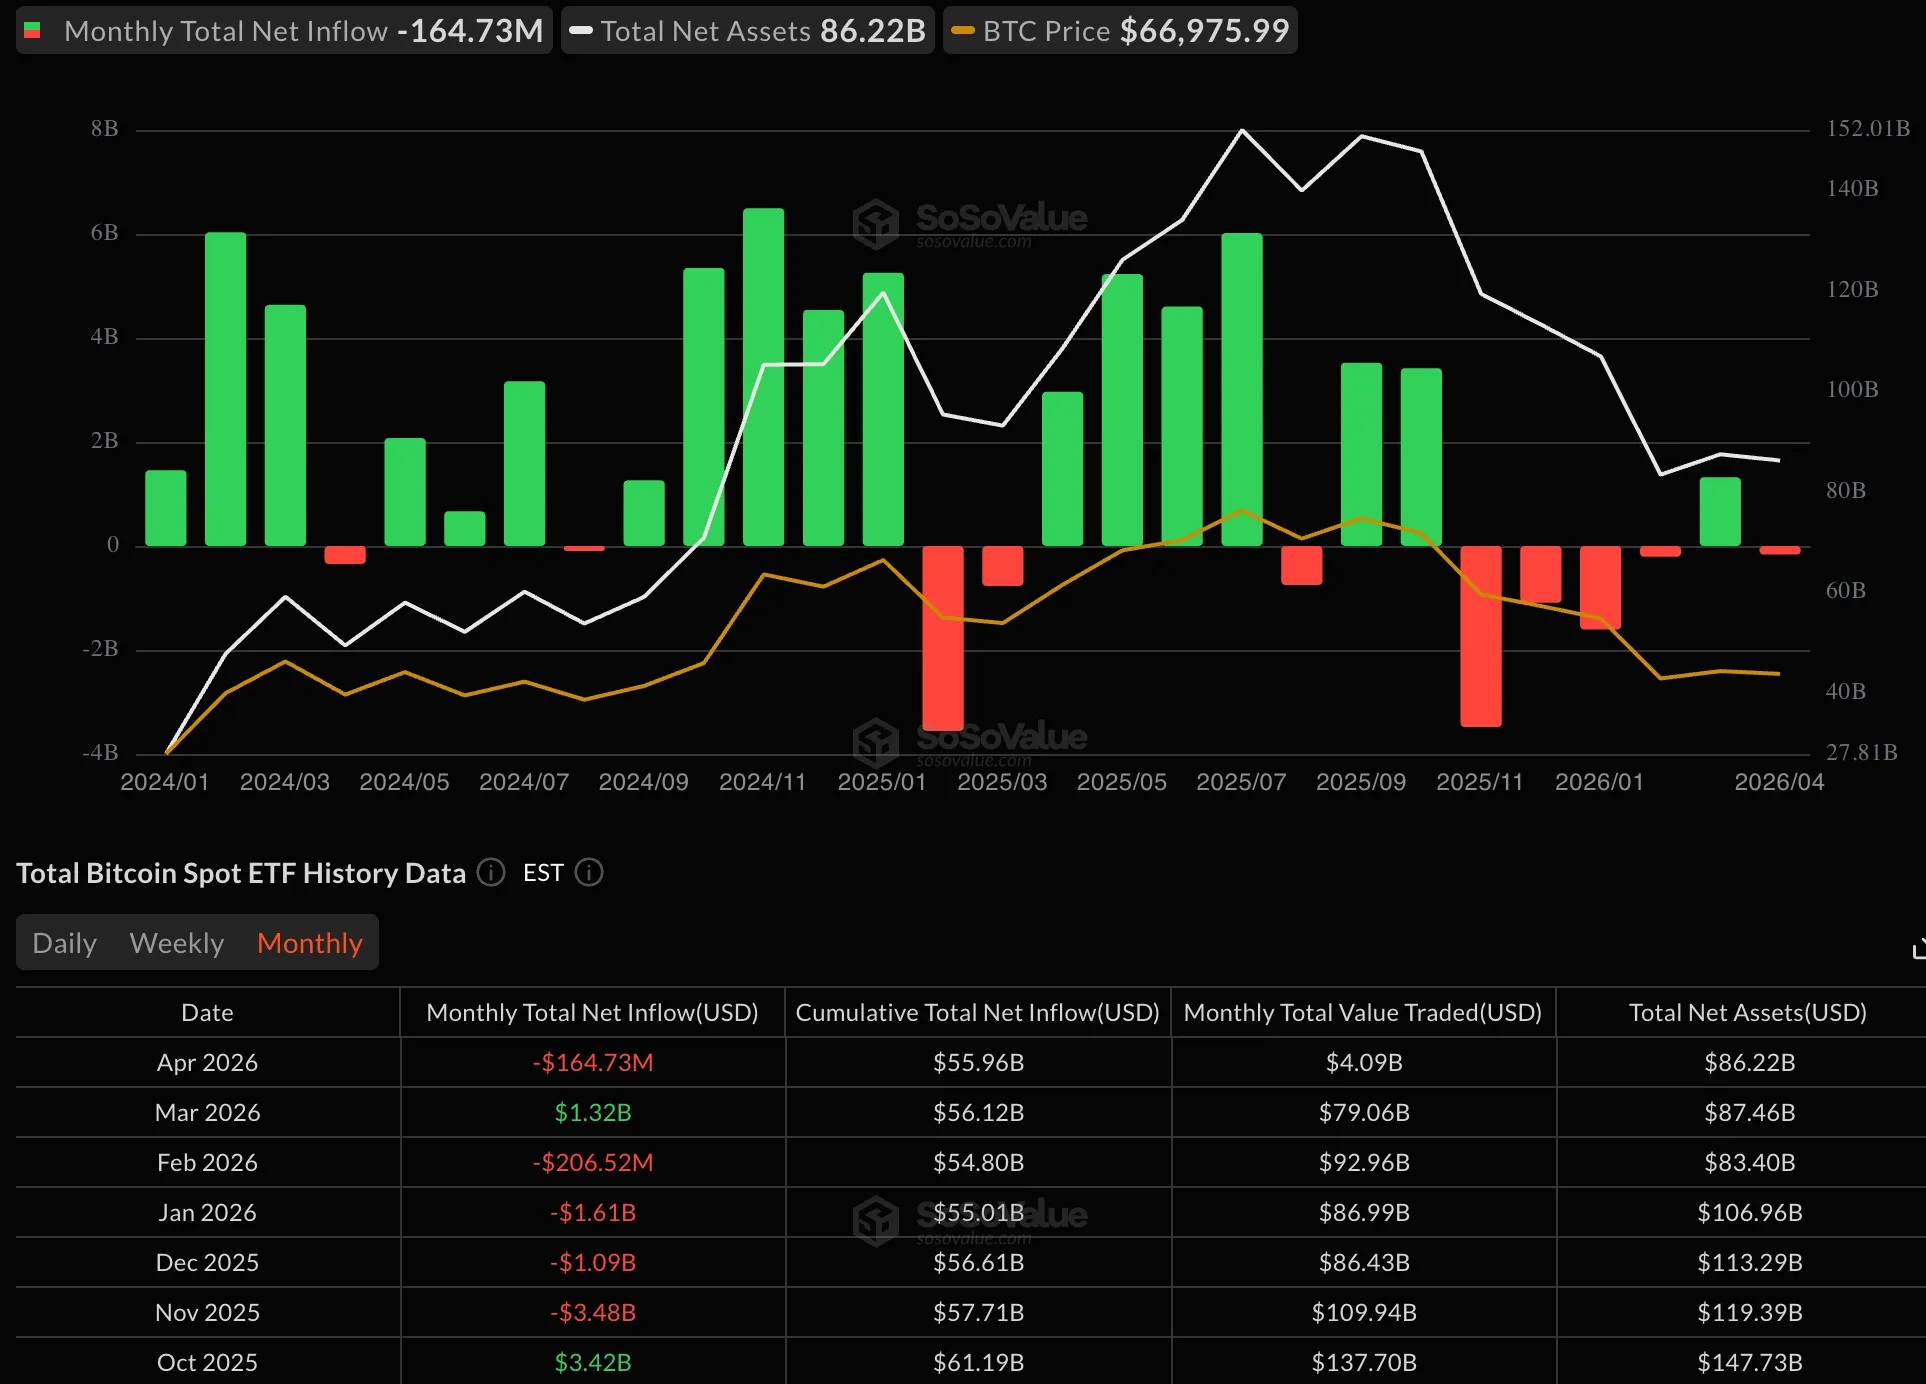Image resolution: width=1926 pixels, height=1384 pixels.
Task: Click the Date column header
Action: (207, 1012)
